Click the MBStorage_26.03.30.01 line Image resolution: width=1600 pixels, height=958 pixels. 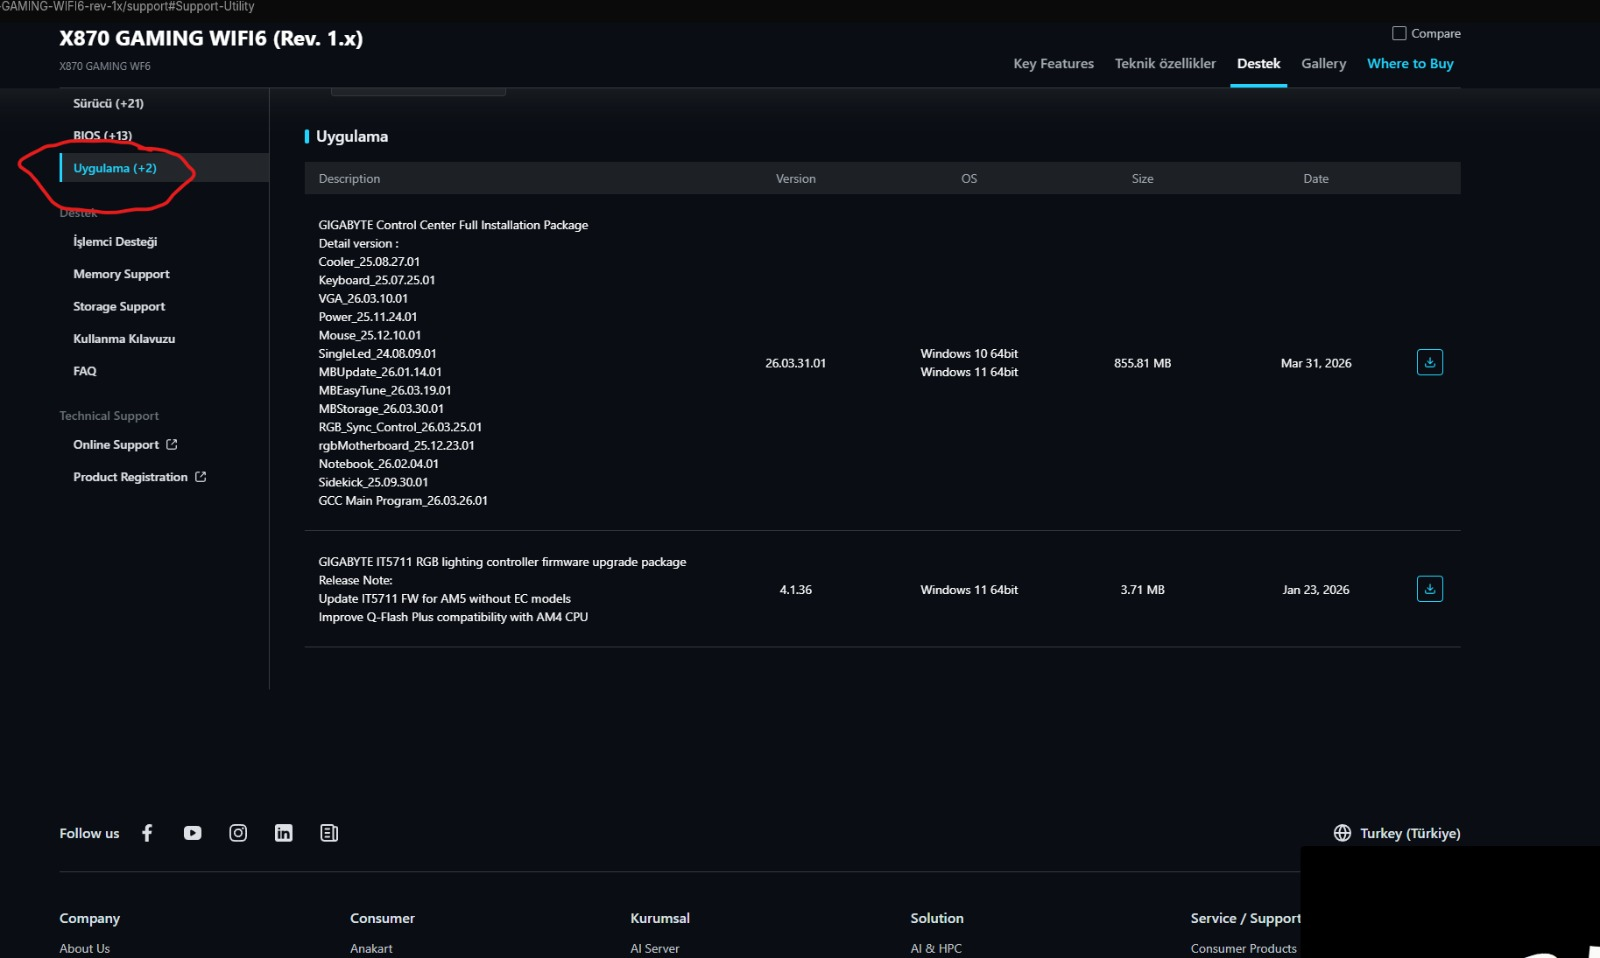(381, 408)
